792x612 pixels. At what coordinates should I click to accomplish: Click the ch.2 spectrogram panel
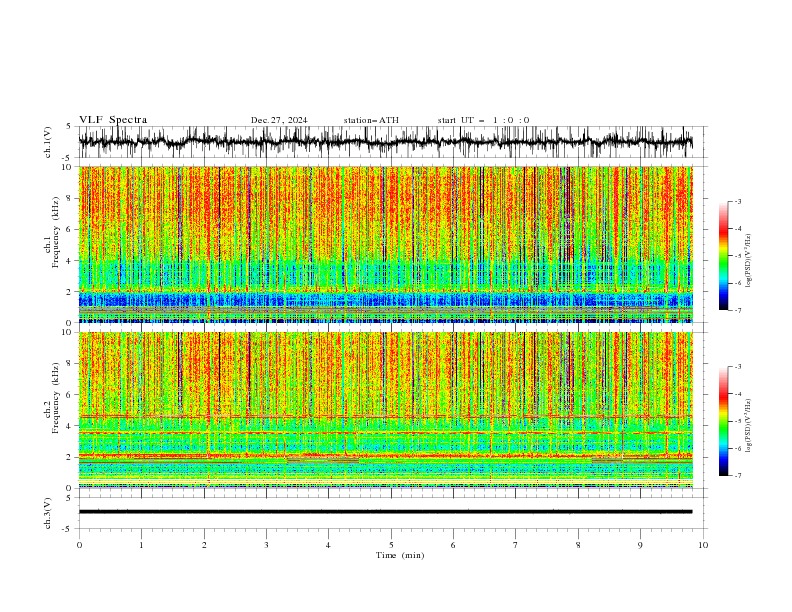pos(385,410)
